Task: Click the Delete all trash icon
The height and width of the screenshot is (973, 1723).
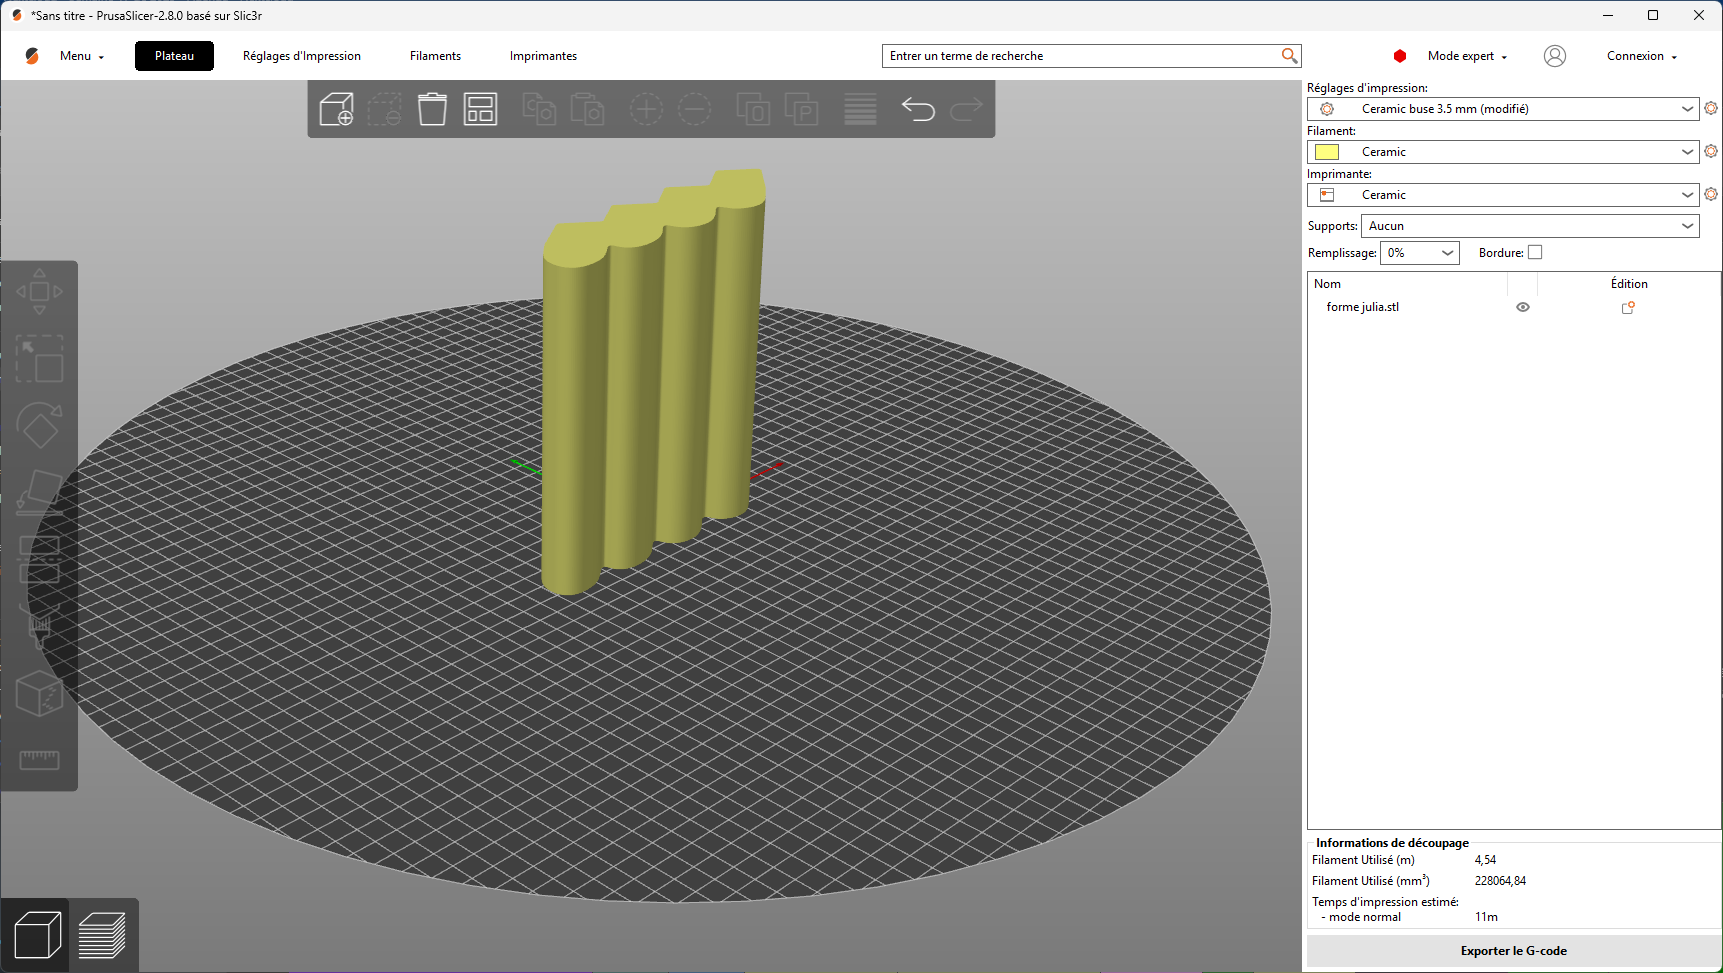Action: pyautogui.click(x=432, y=109)
